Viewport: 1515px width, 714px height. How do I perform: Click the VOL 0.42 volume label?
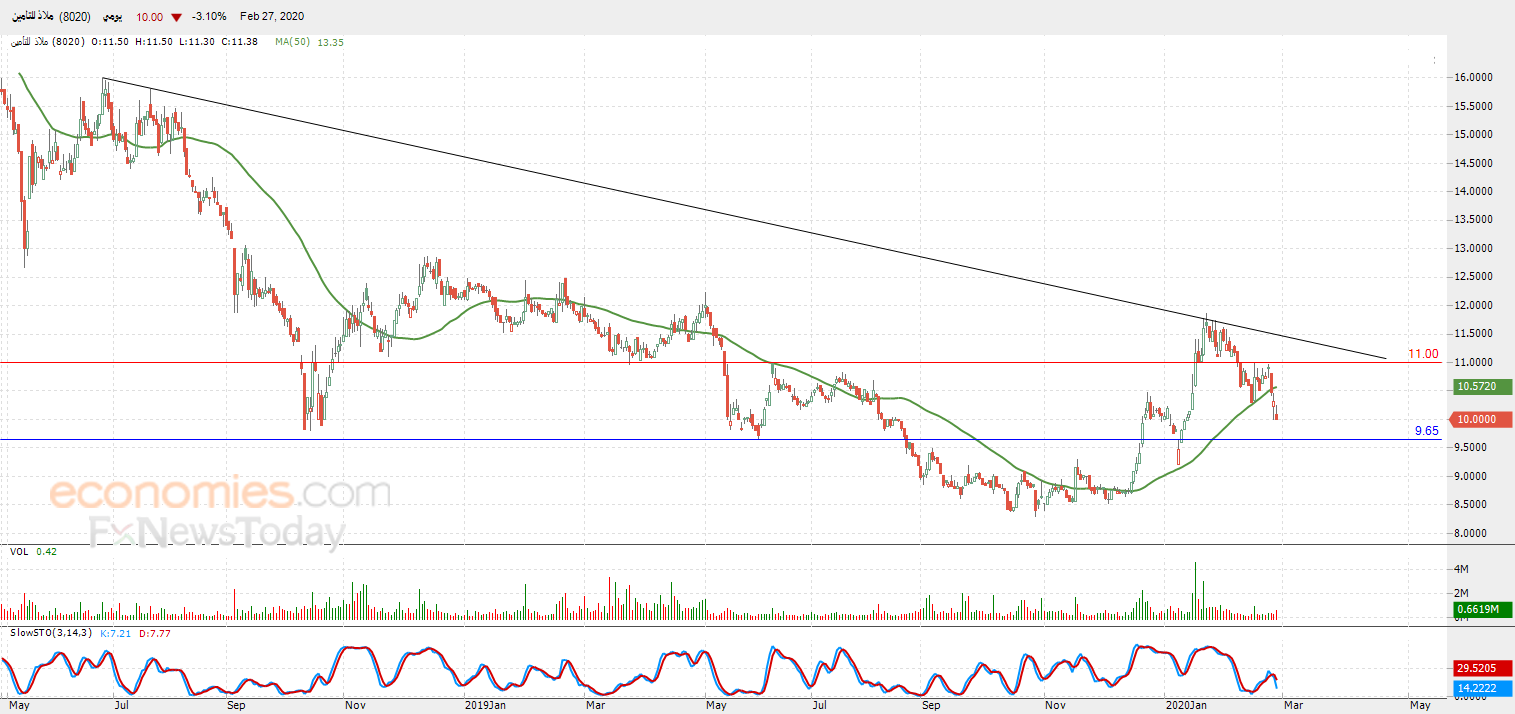pos(32,551)
